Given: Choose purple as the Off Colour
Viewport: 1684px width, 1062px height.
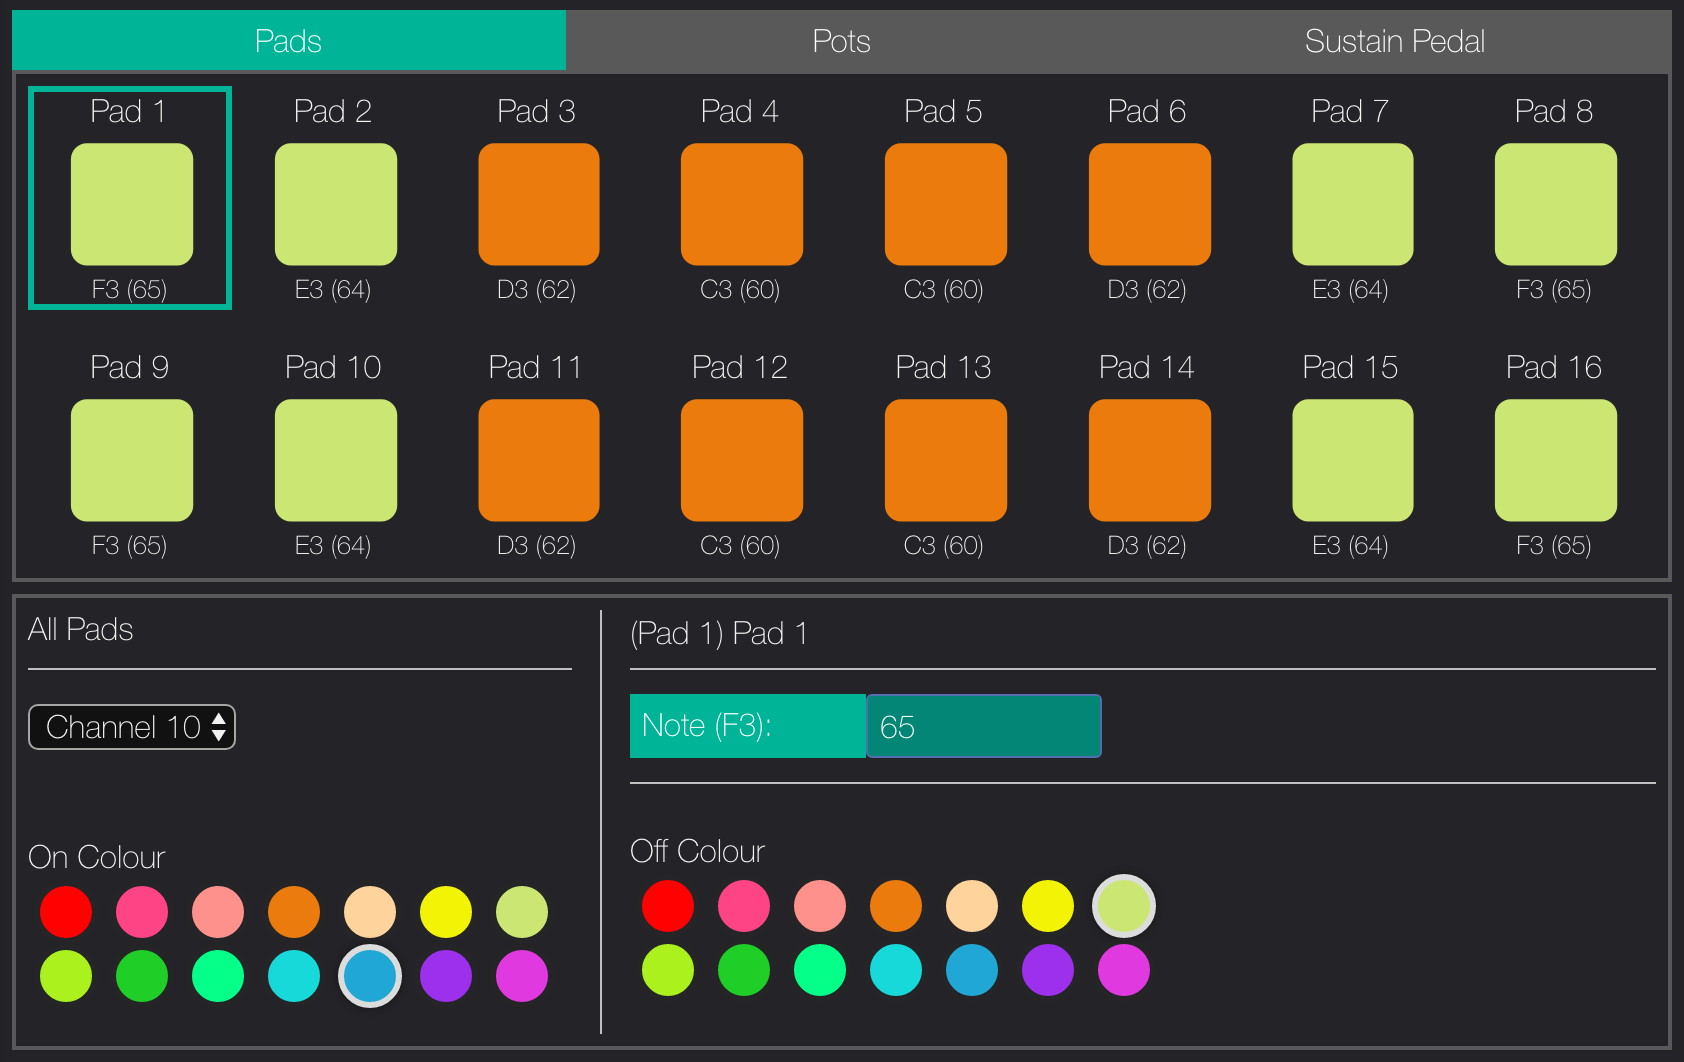Looking at the screenshot, I should (1048, 970).
